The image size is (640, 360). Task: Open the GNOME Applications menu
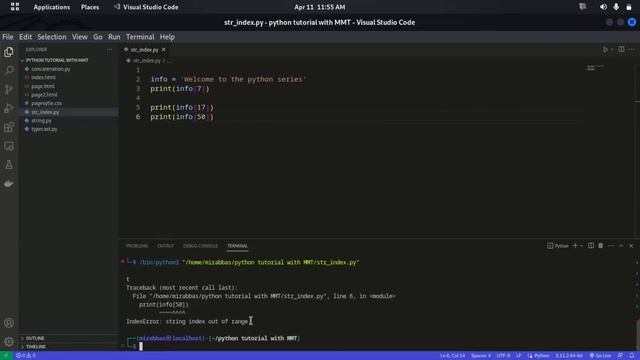point(51,7)
